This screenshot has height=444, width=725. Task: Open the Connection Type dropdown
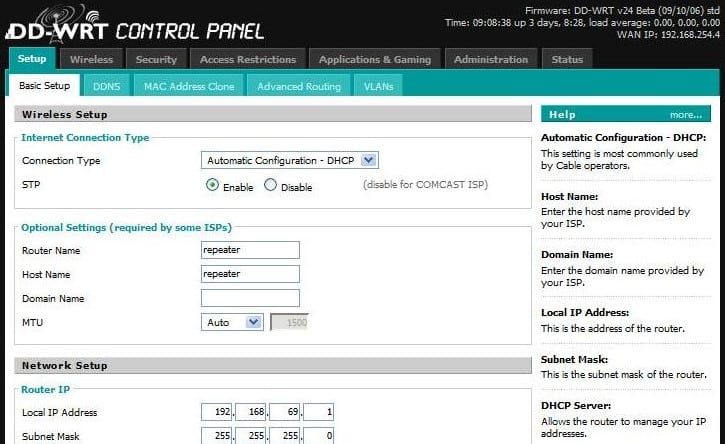pyautogui.click(x=290, y=160)
